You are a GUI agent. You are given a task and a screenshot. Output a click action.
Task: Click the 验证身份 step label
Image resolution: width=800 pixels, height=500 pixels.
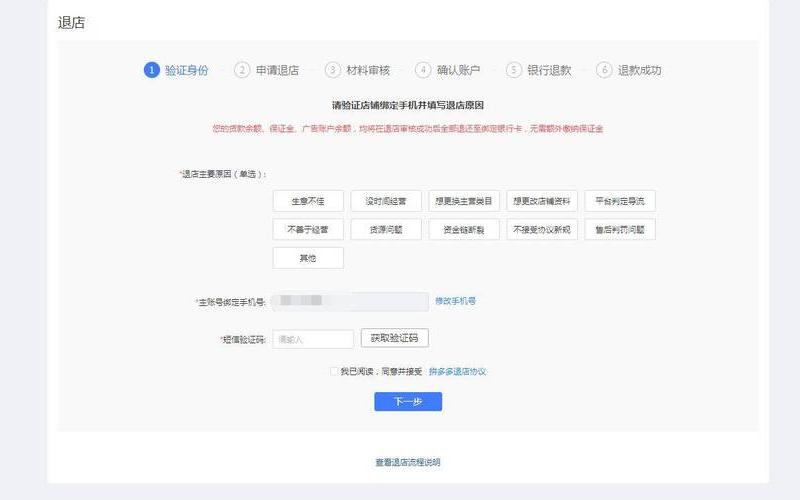point(187,70)
